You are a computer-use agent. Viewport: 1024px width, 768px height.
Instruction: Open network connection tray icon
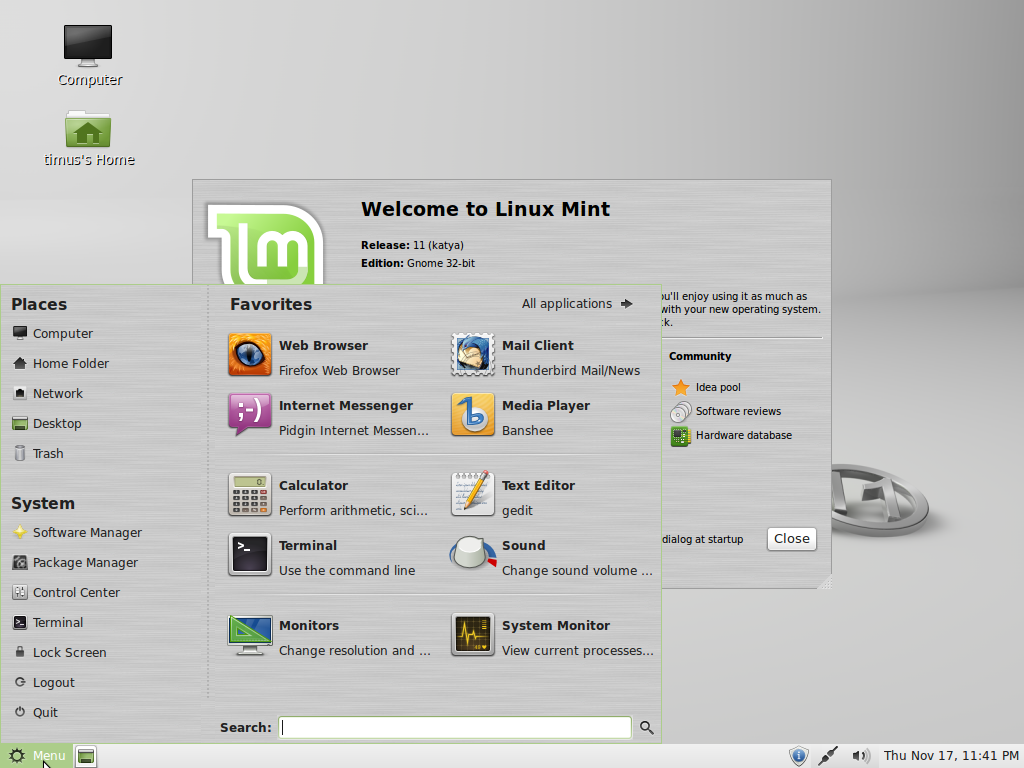(x=828, y=756)
